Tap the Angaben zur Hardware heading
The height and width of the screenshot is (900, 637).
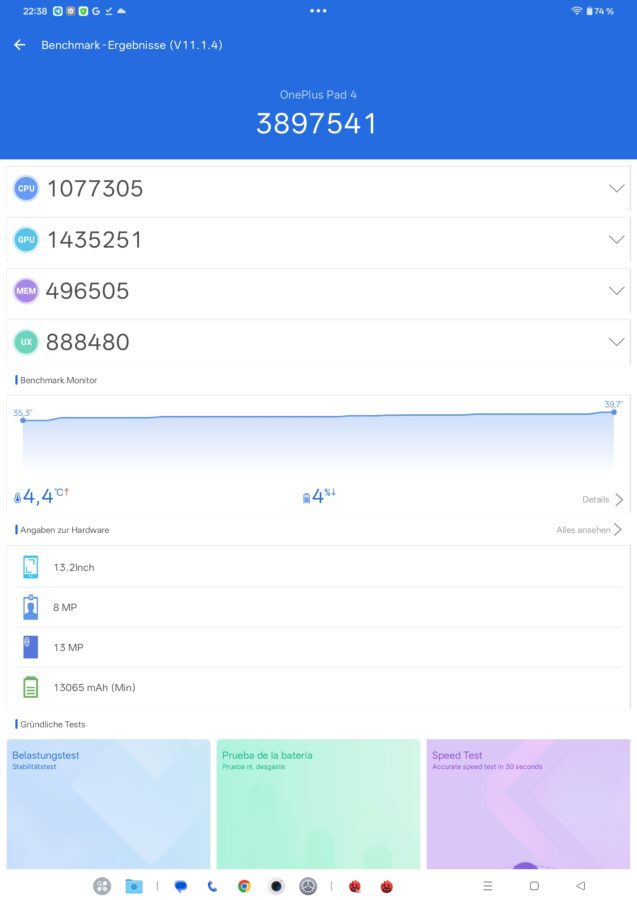64,530
